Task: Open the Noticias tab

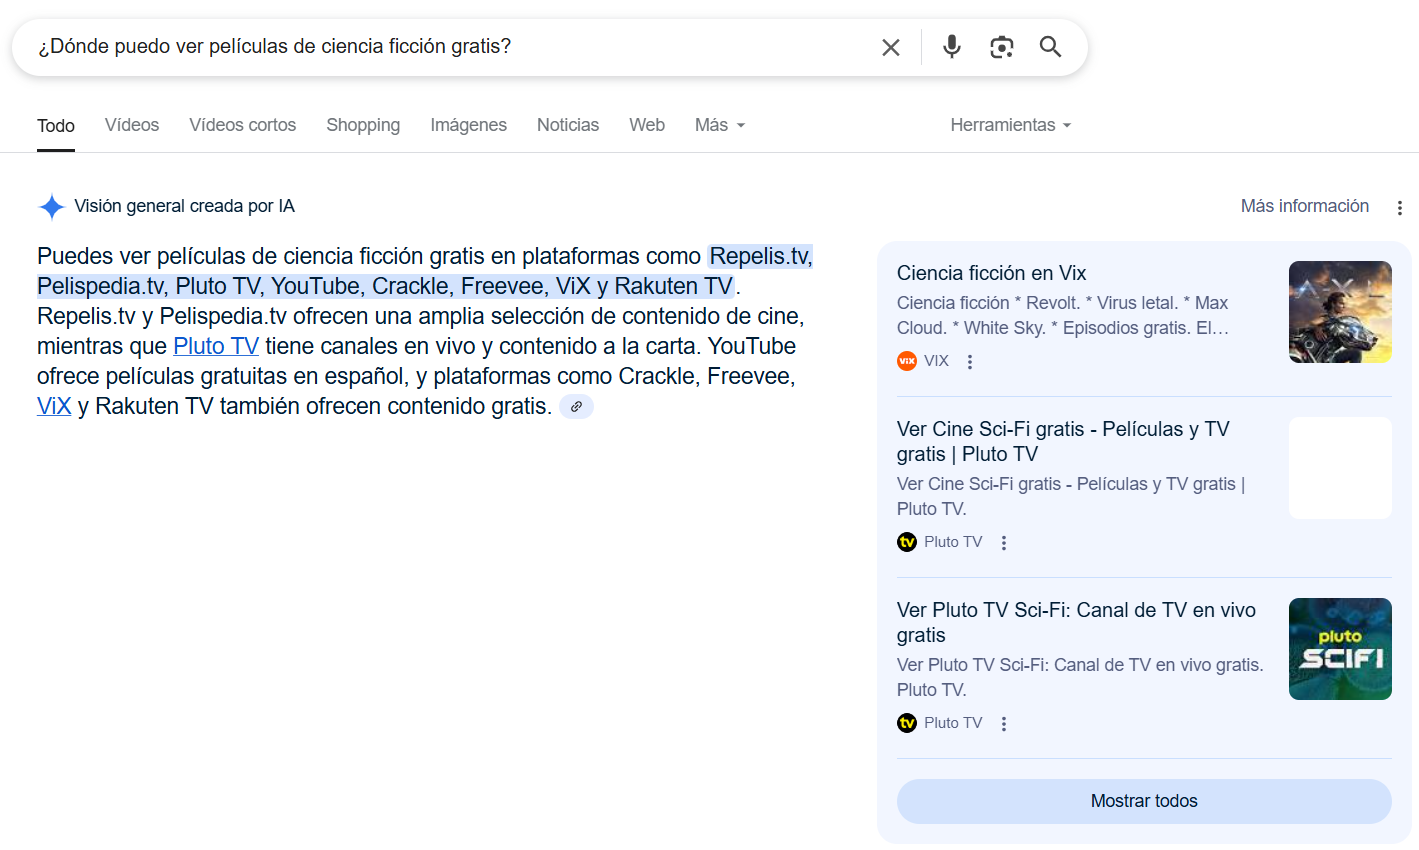Action: 567,125
